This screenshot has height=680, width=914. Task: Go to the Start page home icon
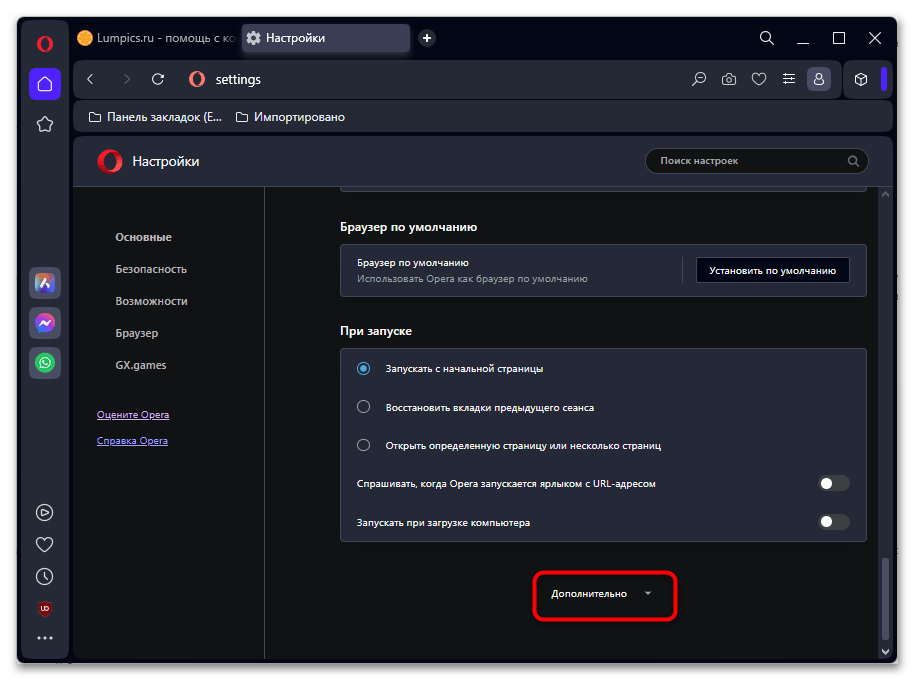45,84
